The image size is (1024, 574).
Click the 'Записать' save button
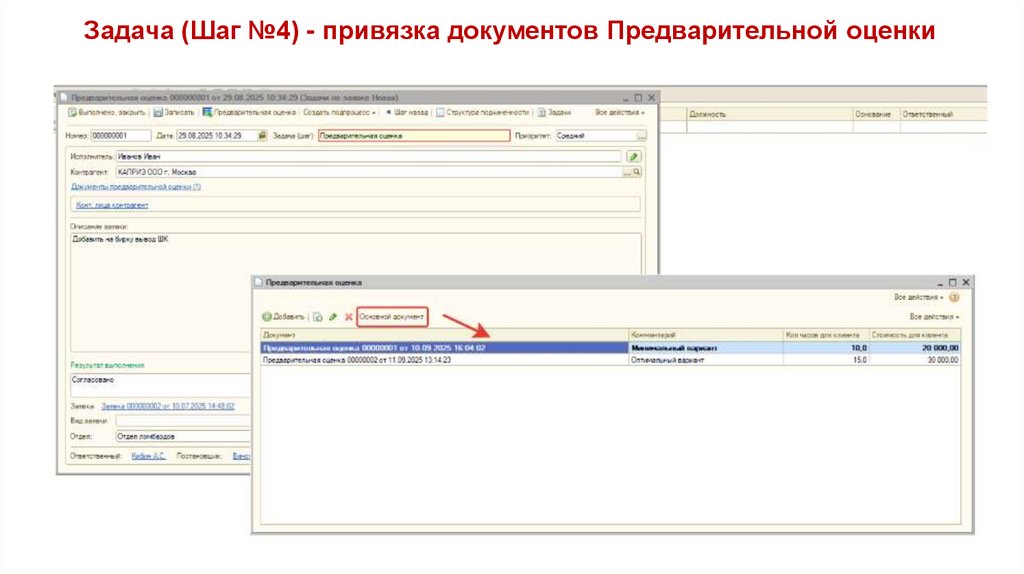(x=174, y=113)
